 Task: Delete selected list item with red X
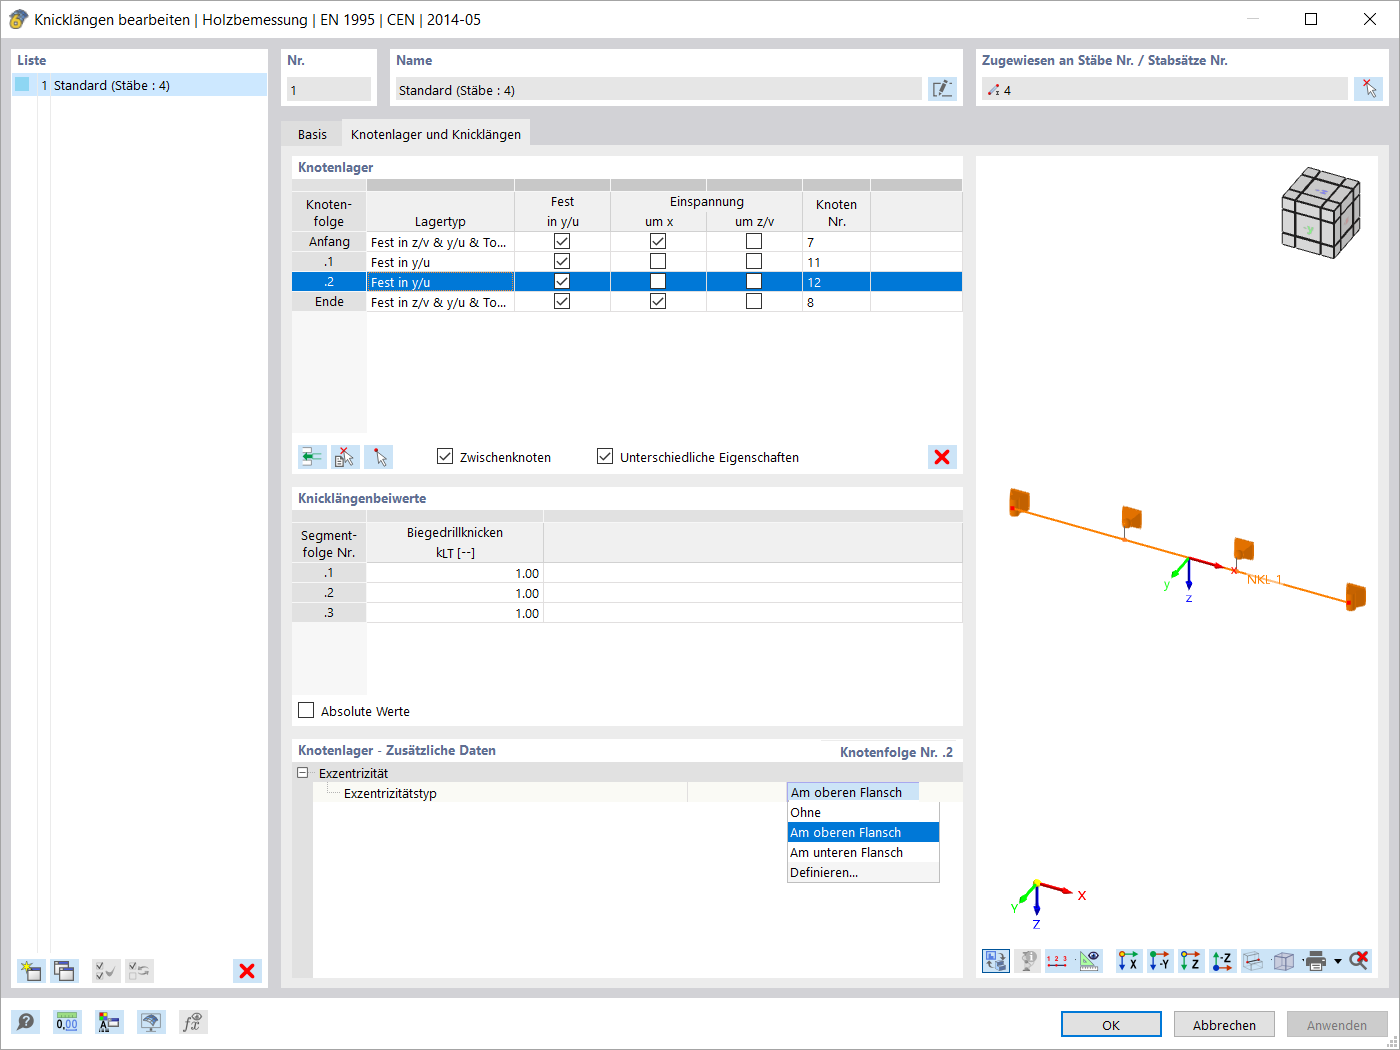[247, 970]
